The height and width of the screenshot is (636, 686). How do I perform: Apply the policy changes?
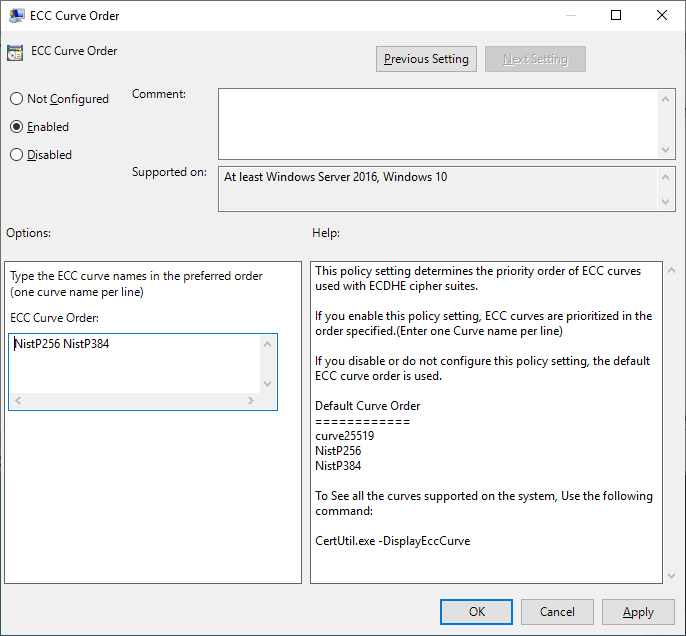[x=638, y=612]
